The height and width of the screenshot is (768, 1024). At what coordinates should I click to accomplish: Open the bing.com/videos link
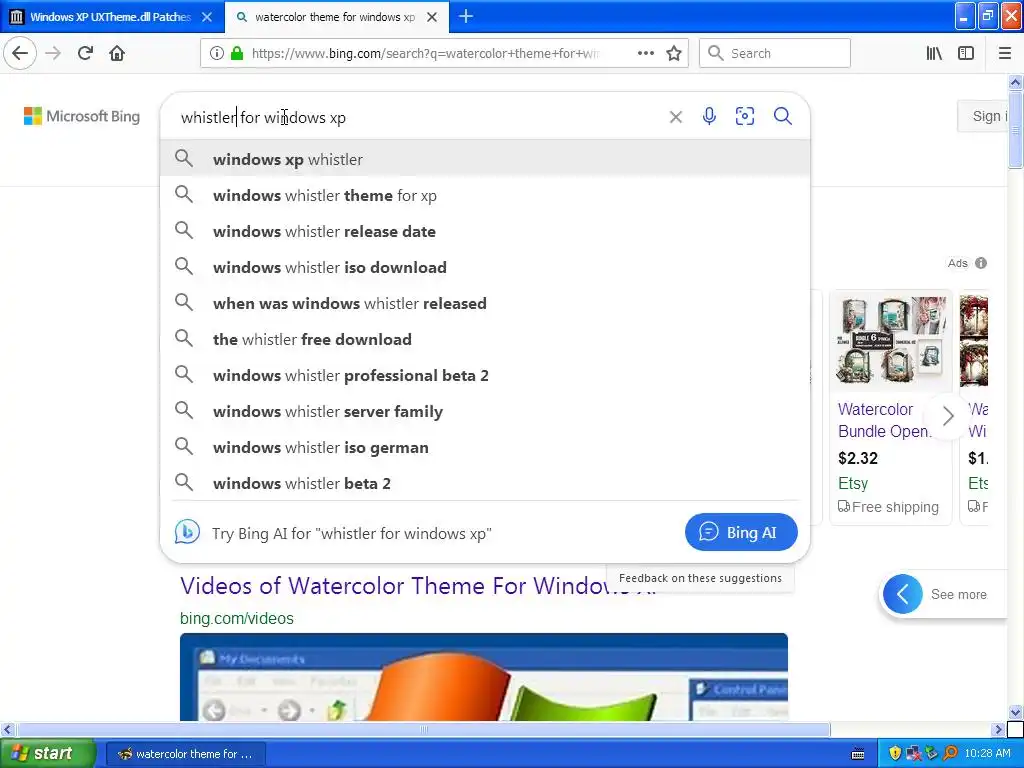[x=236, y=618]
